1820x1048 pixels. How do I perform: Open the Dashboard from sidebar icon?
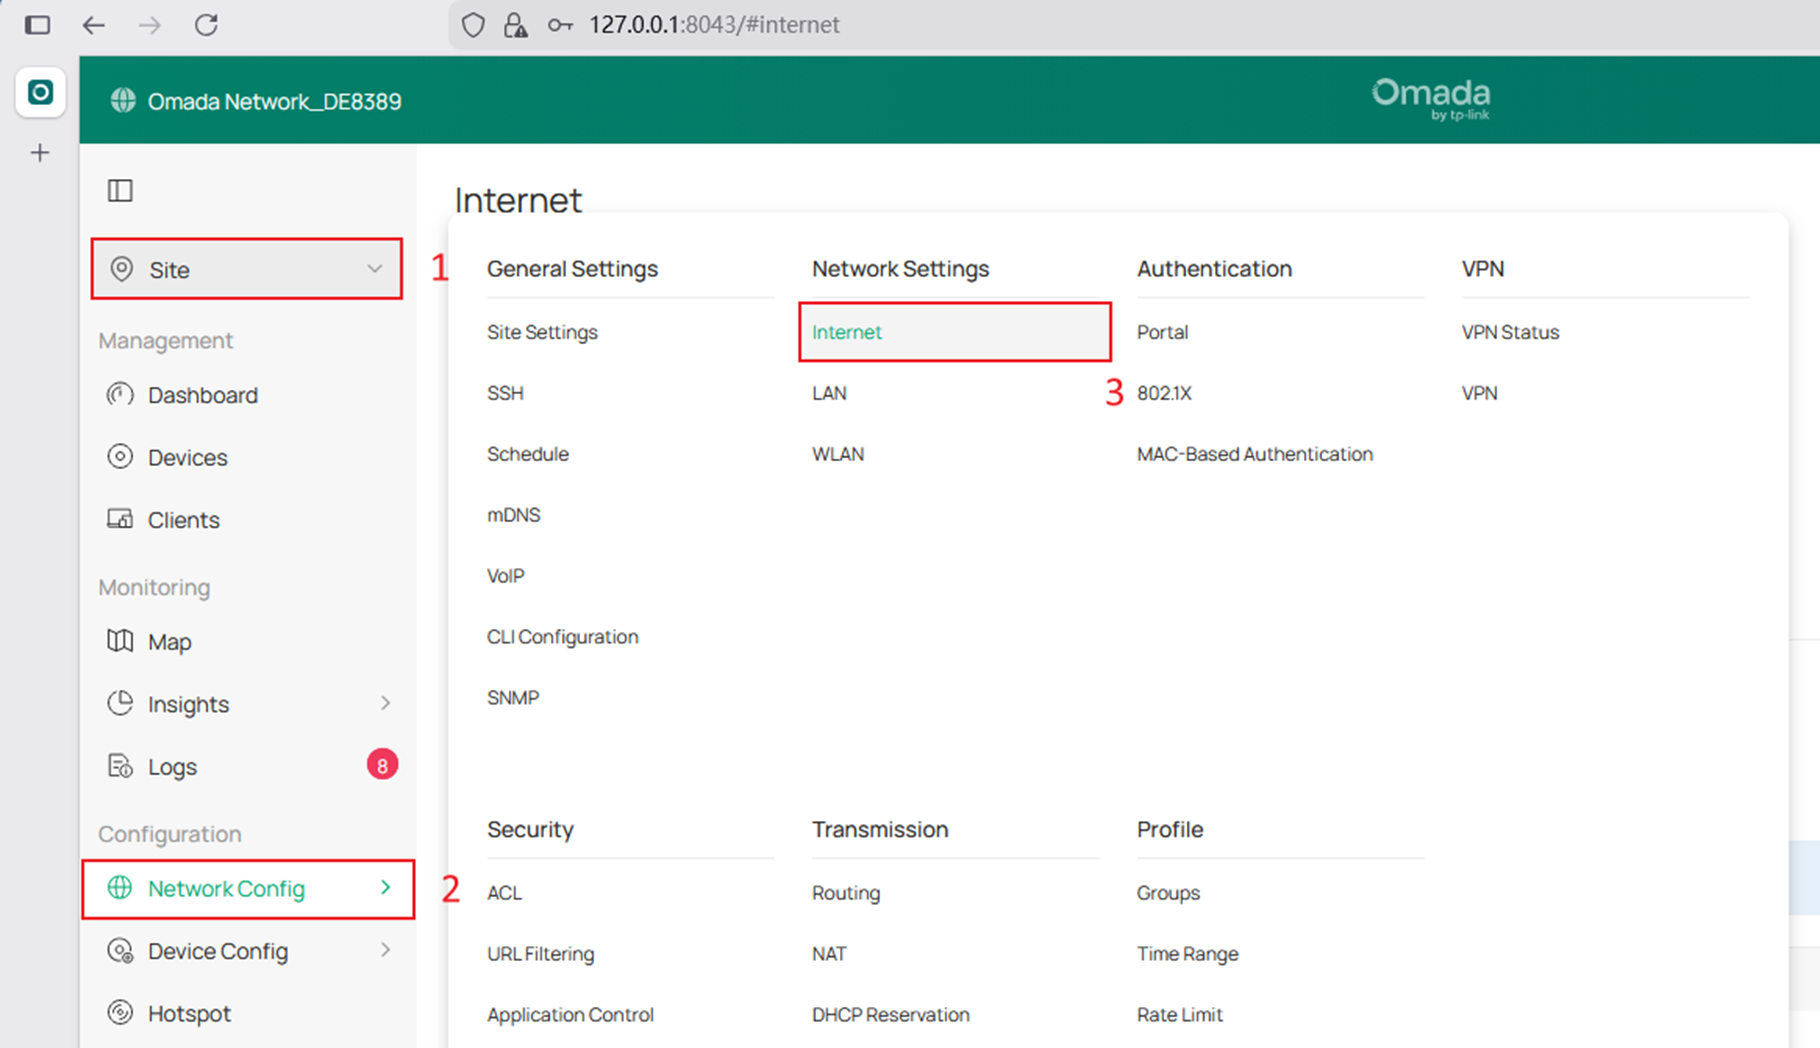[x=119, y=395]
